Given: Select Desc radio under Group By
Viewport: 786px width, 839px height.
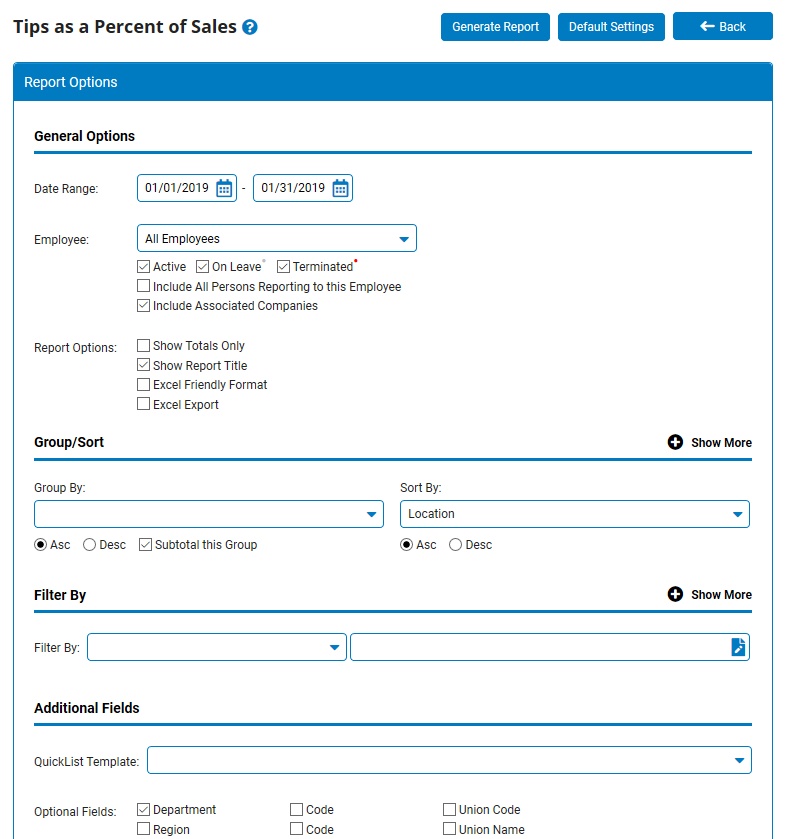Looking at the screenshot, I should [90, 545].
